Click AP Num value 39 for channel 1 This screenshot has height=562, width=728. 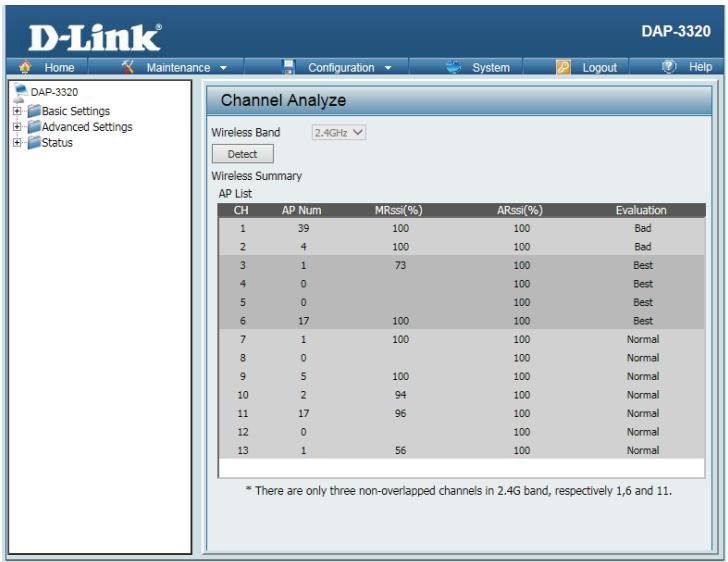click(303, 228)
